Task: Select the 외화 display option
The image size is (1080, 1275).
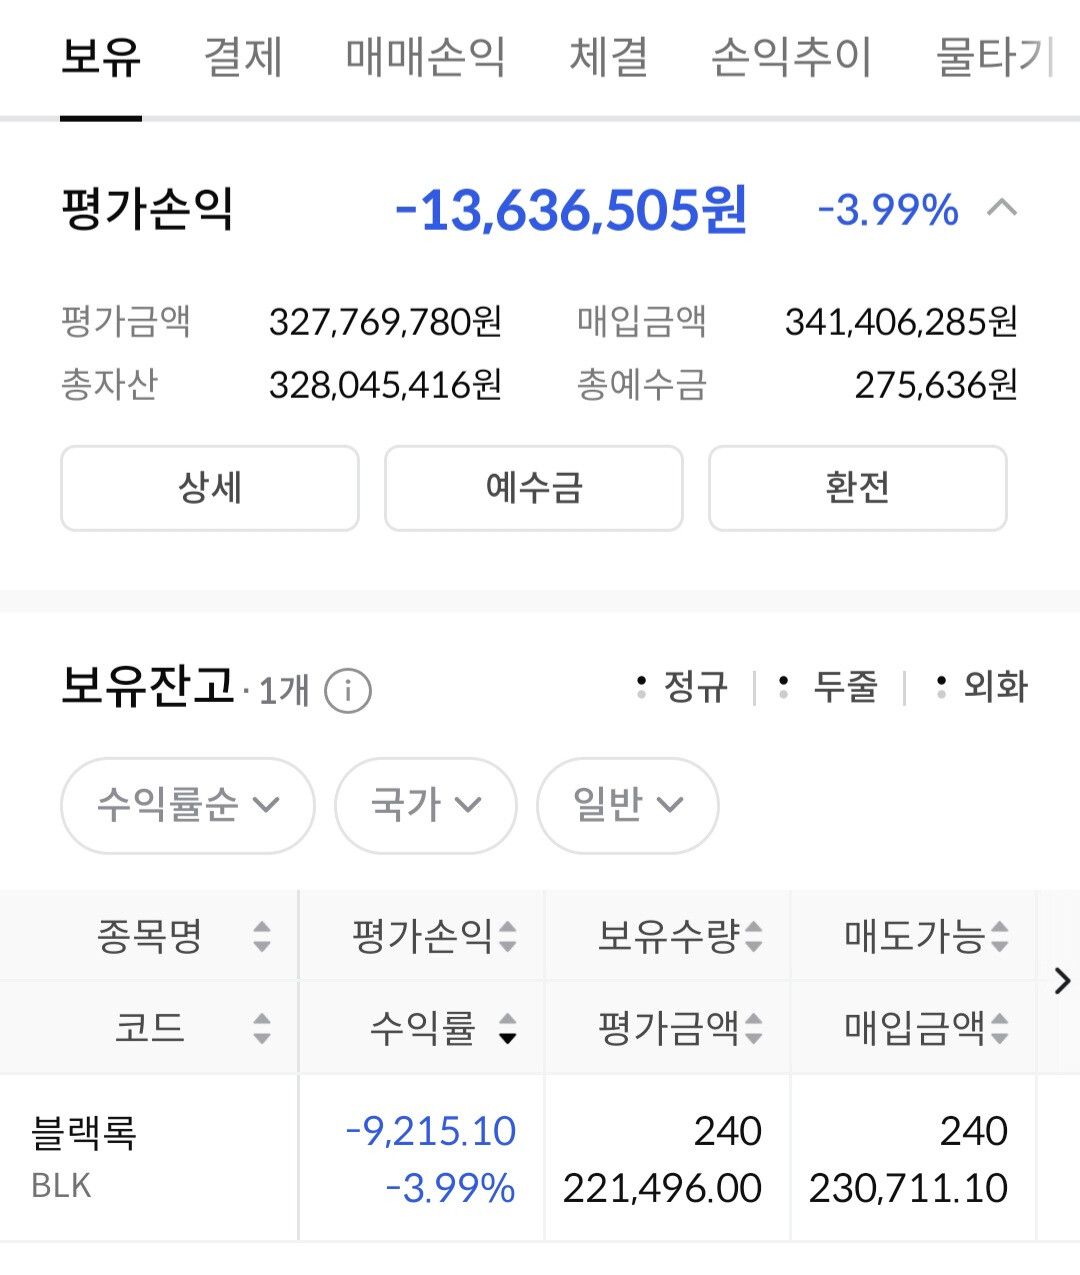Action: (984, 687)
